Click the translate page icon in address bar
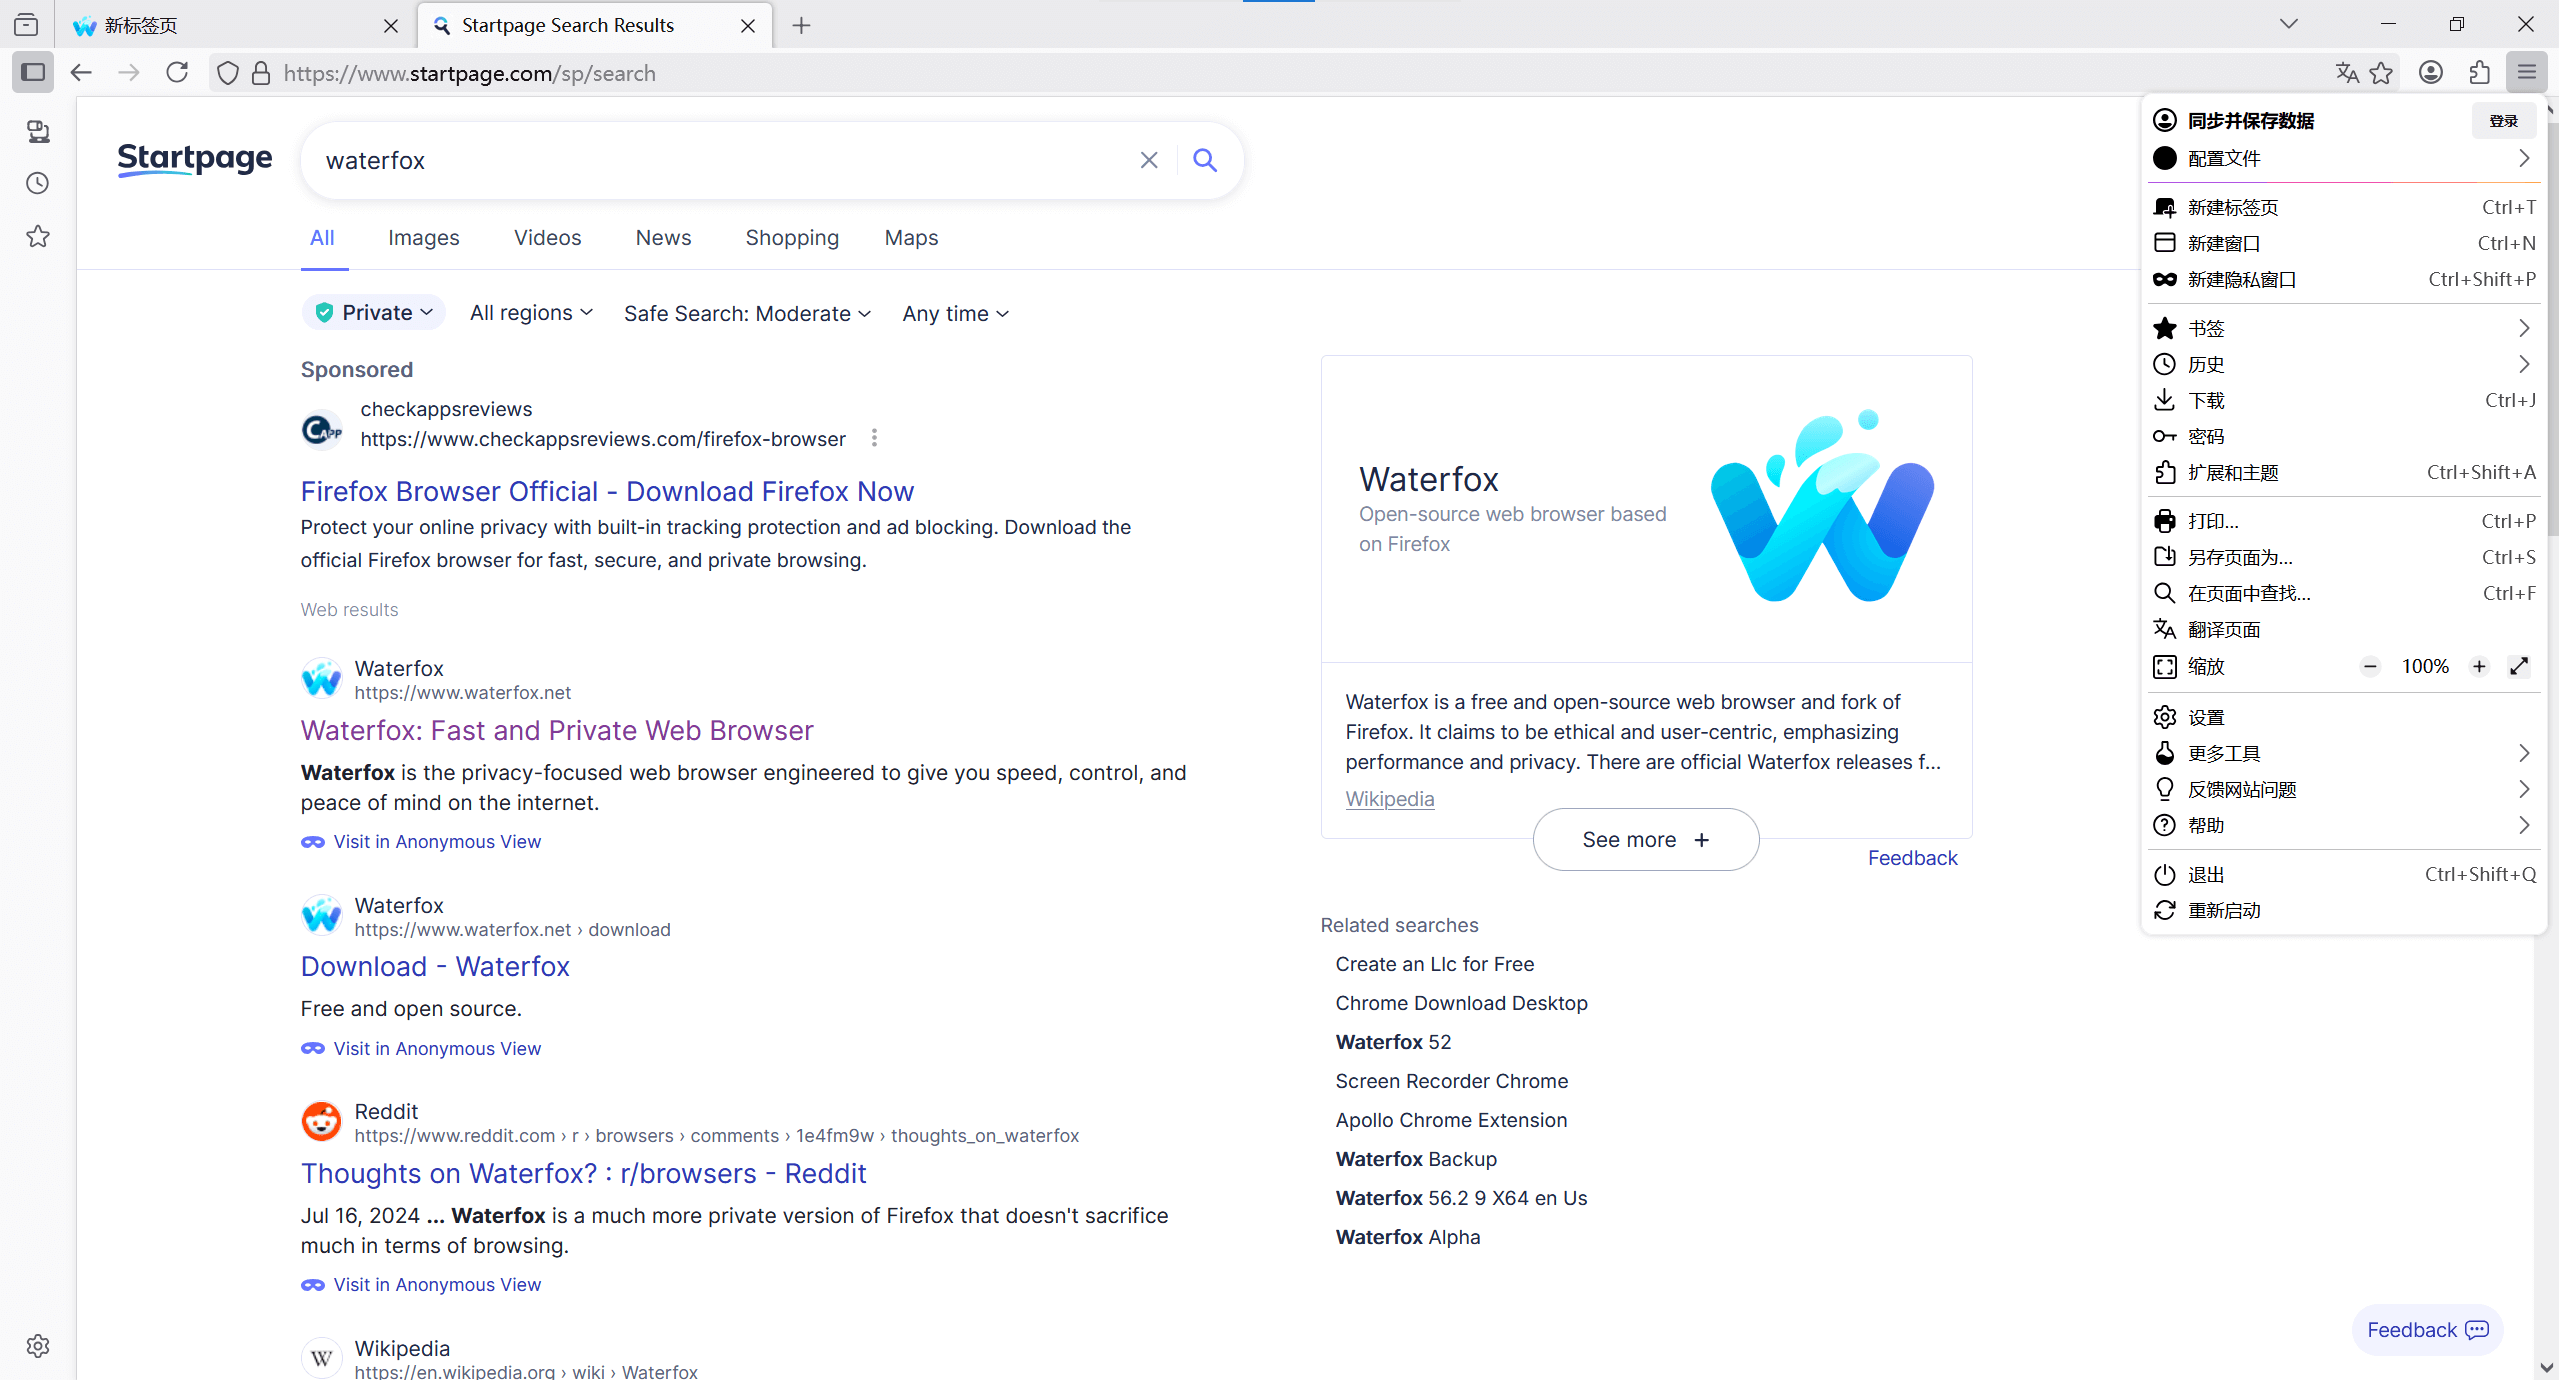The image size is (2559, 1380). click(2346, 73)
